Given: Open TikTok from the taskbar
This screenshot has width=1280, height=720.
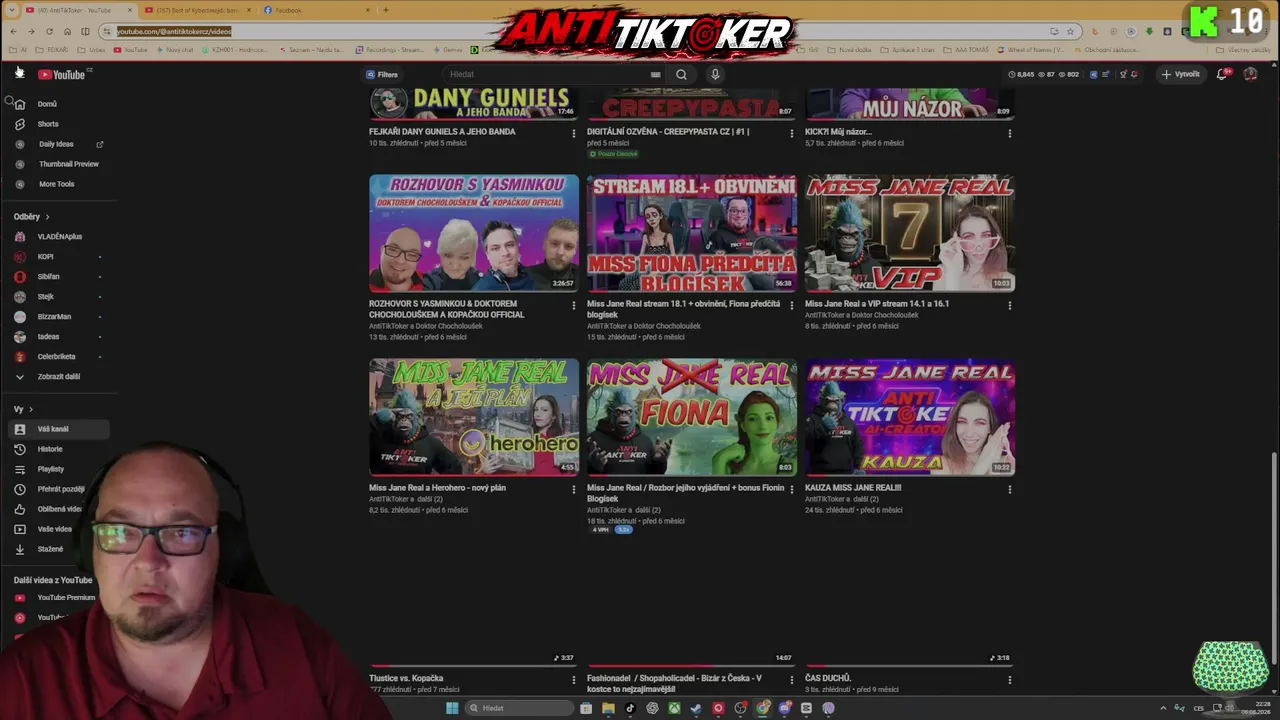Looking at the screenshot, I should point(630,708).
